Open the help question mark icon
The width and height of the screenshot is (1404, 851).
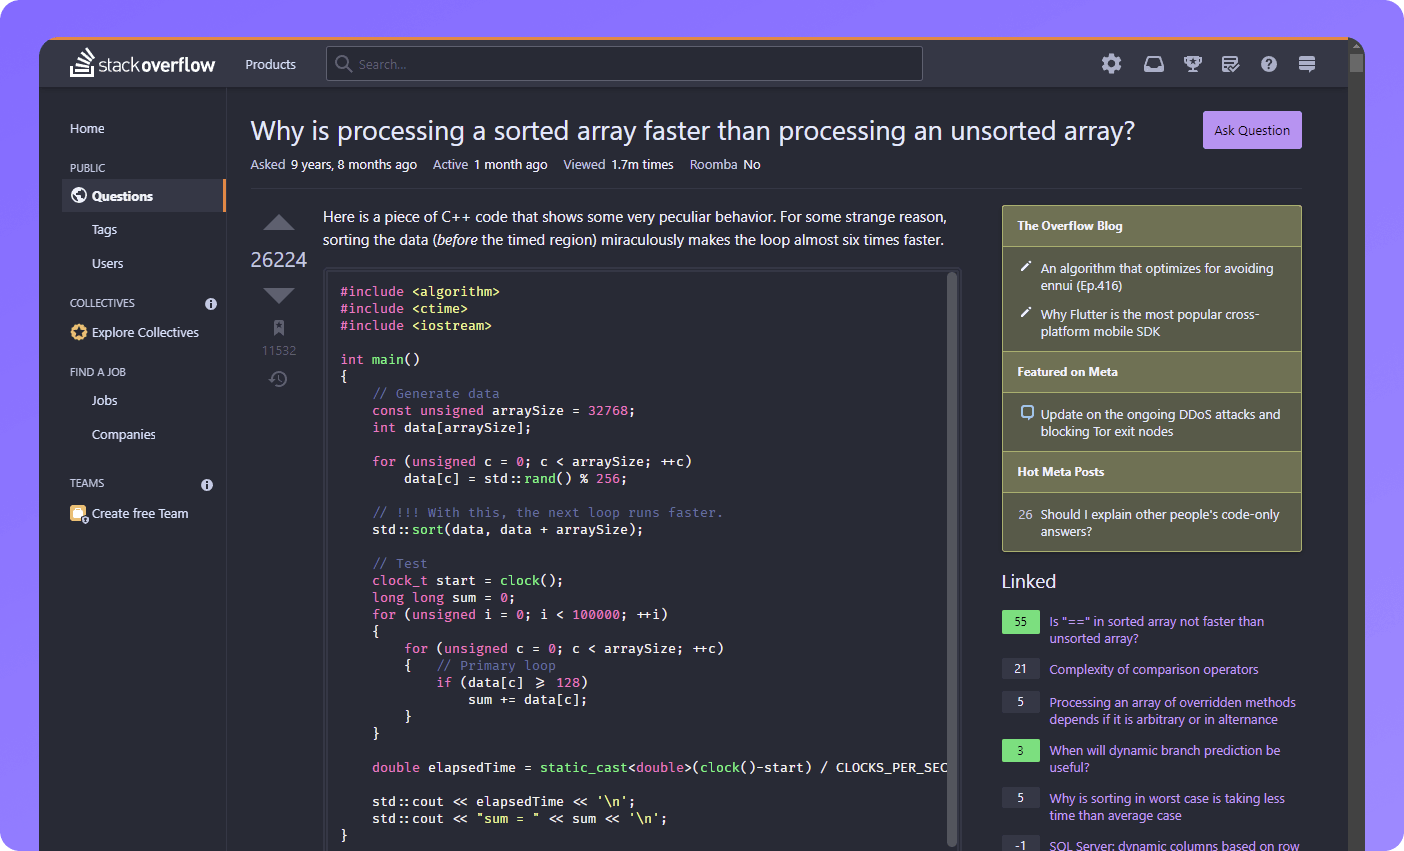(1268, 63)
